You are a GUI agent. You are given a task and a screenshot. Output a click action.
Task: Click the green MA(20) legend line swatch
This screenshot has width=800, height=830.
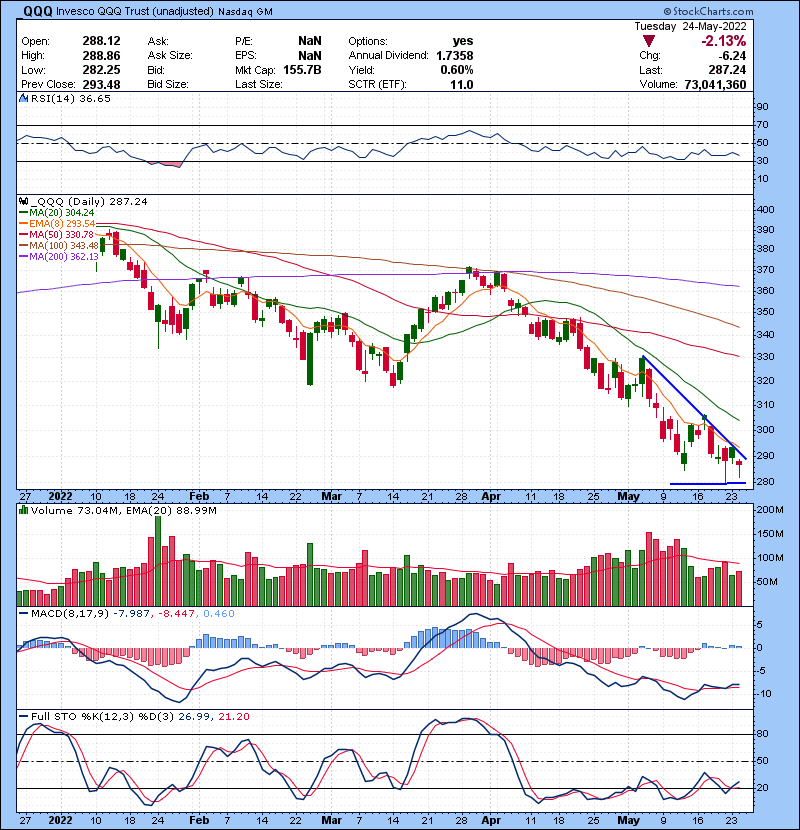24,212
